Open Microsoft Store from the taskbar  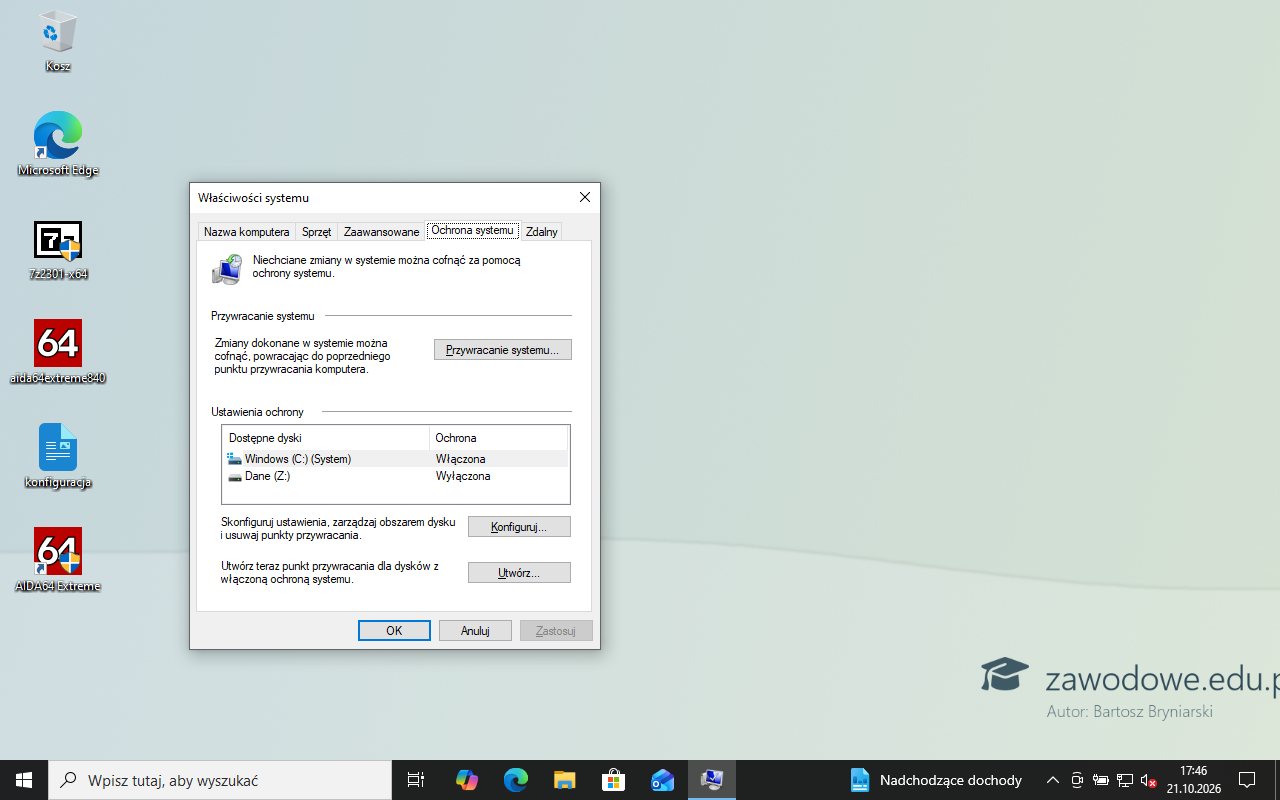click(614, 780)
